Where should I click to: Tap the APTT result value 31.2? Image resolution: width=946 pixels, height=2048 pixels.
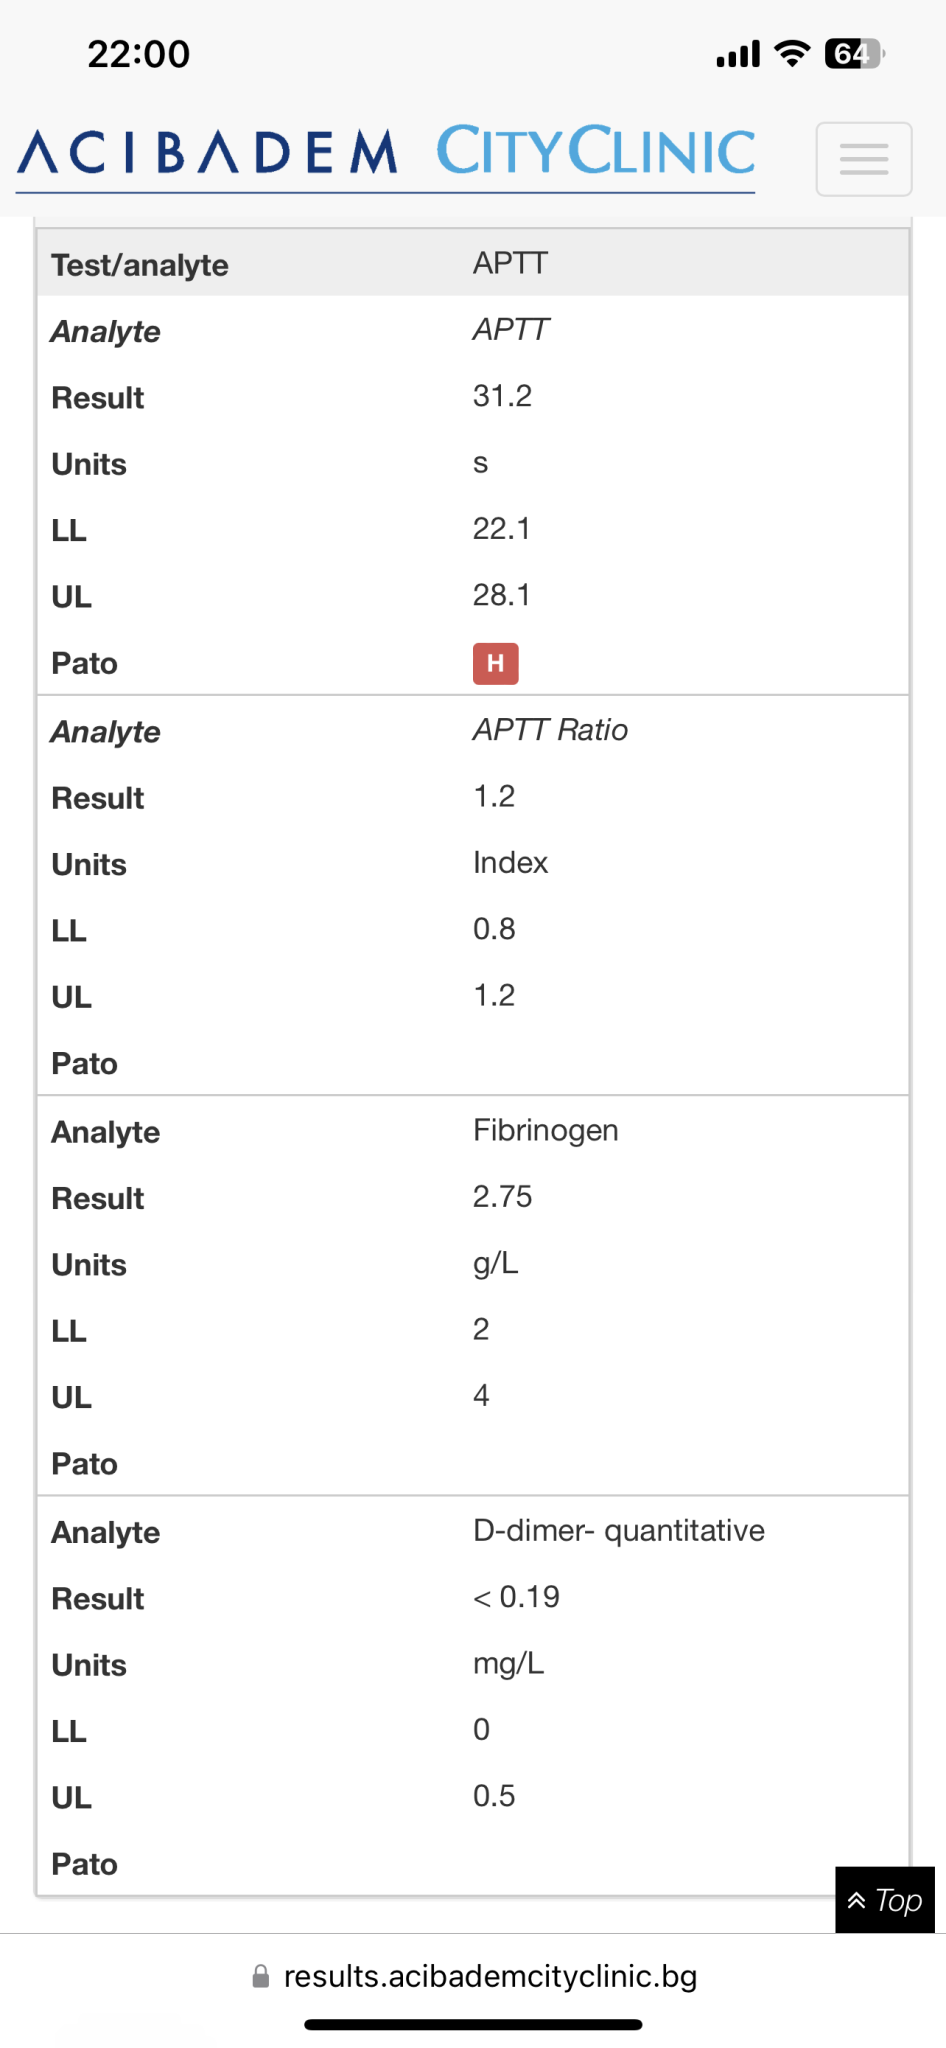pyautogui.click(x=502, y=396)
